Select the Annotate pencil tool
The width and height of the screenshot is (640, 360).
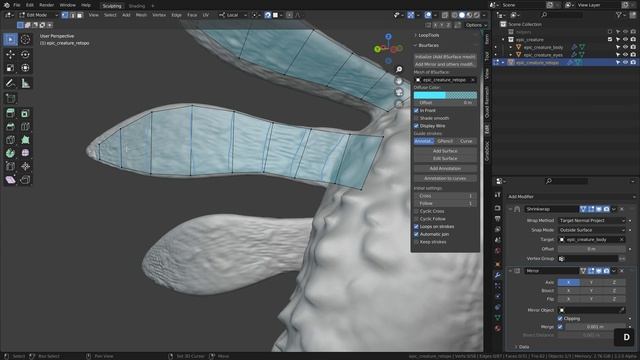tap(10, 83)
